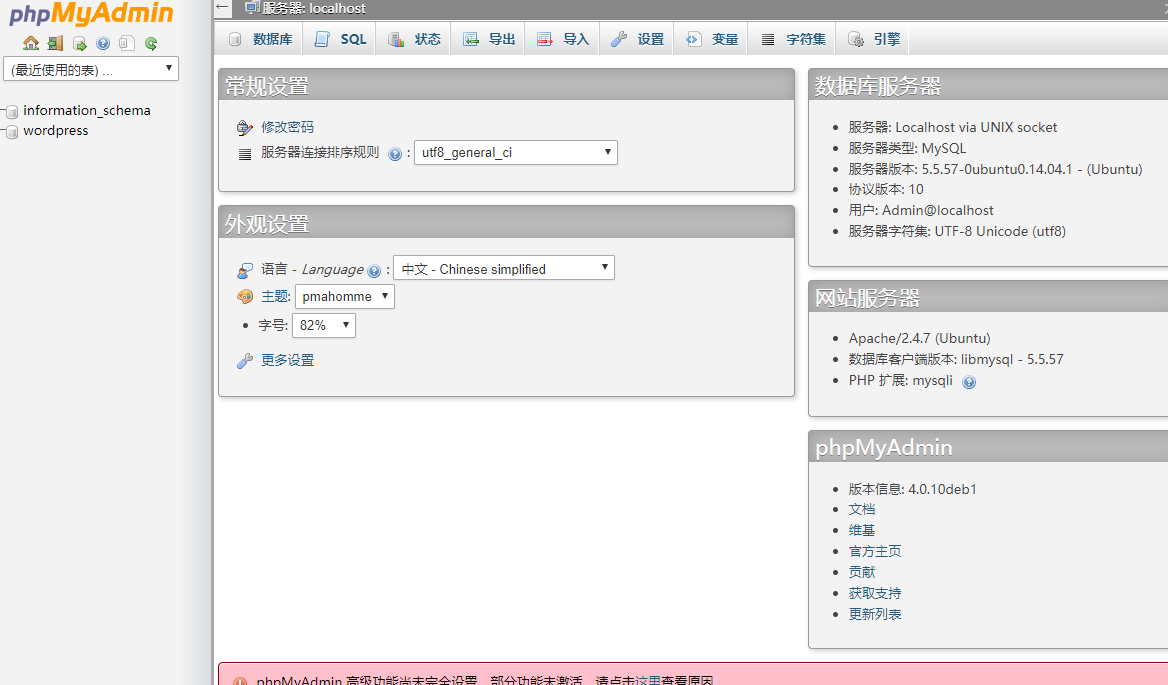Switch to the 导入 tab
1168x685 pixels.
562,39
